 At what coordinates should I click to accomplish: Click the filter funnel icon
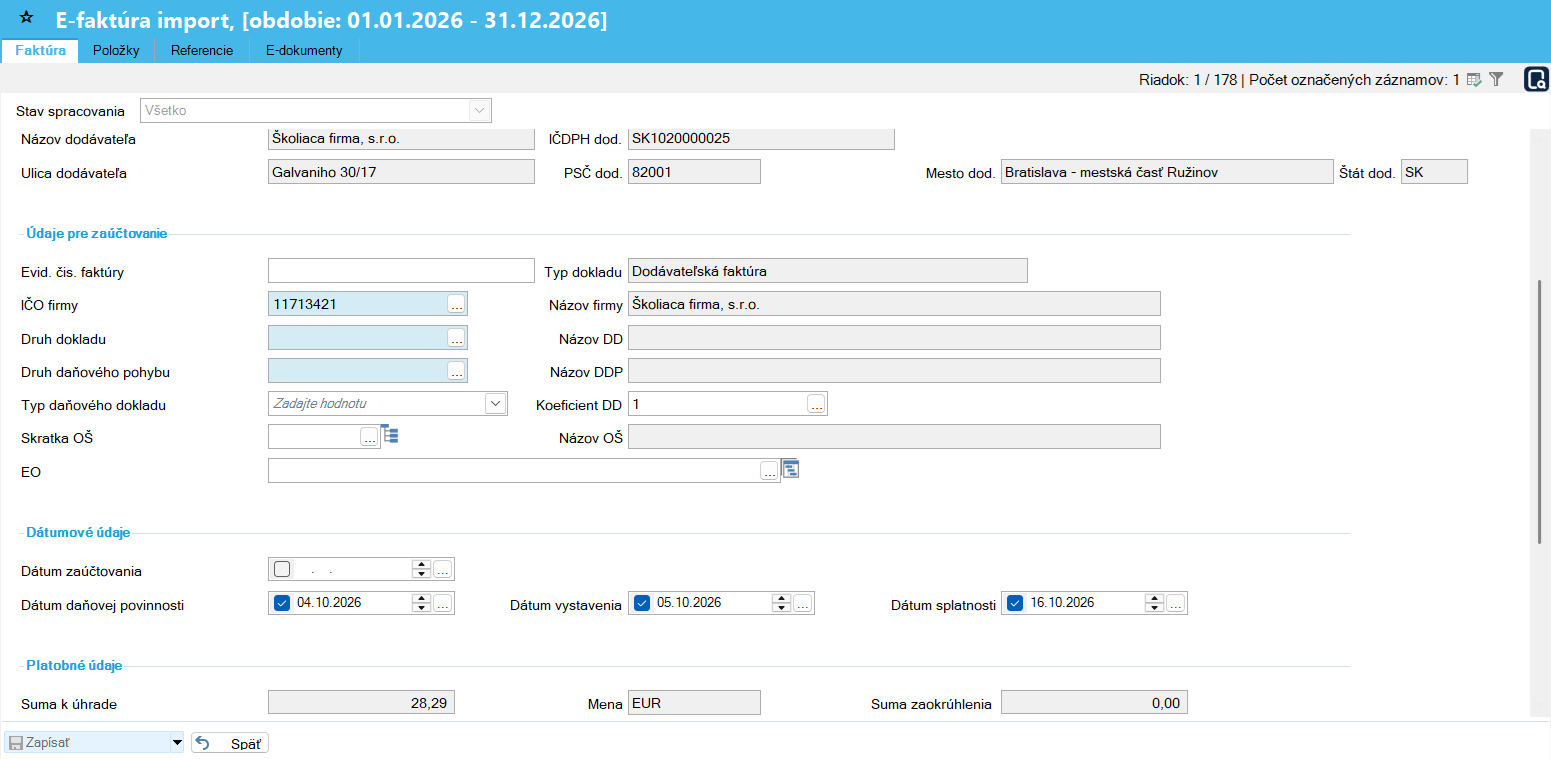pos(1496,79)
